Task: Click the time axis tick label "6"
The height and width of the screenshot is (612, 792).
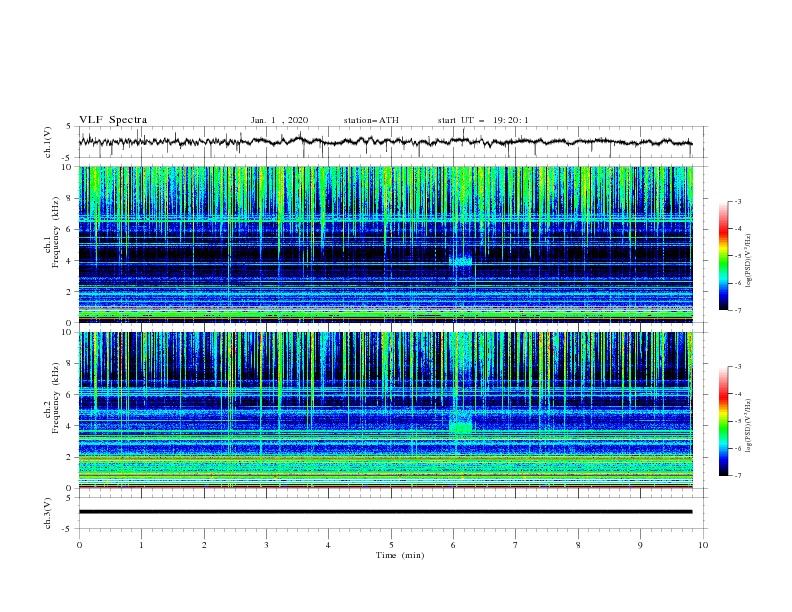Action: (453, 545)
